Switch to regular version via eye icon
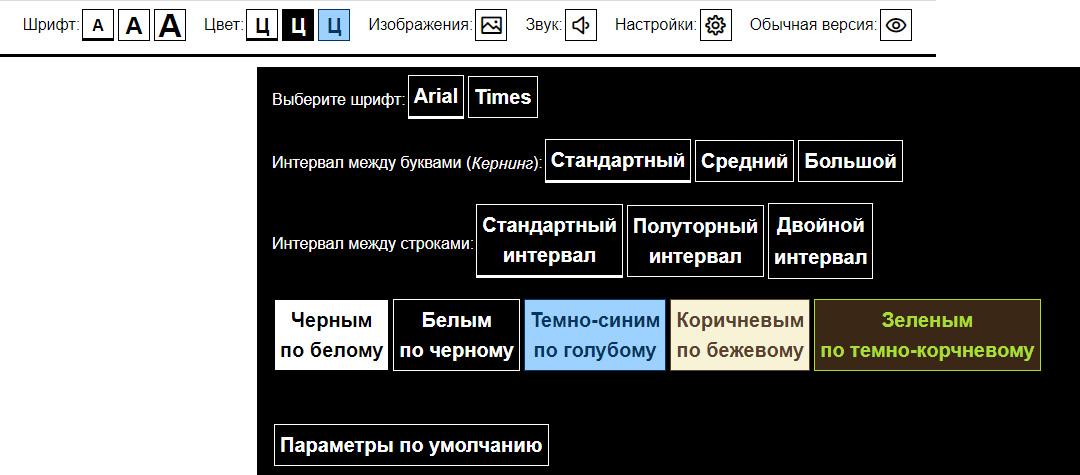This screenshot has width=1080, height=475. [x=896, y=26]
